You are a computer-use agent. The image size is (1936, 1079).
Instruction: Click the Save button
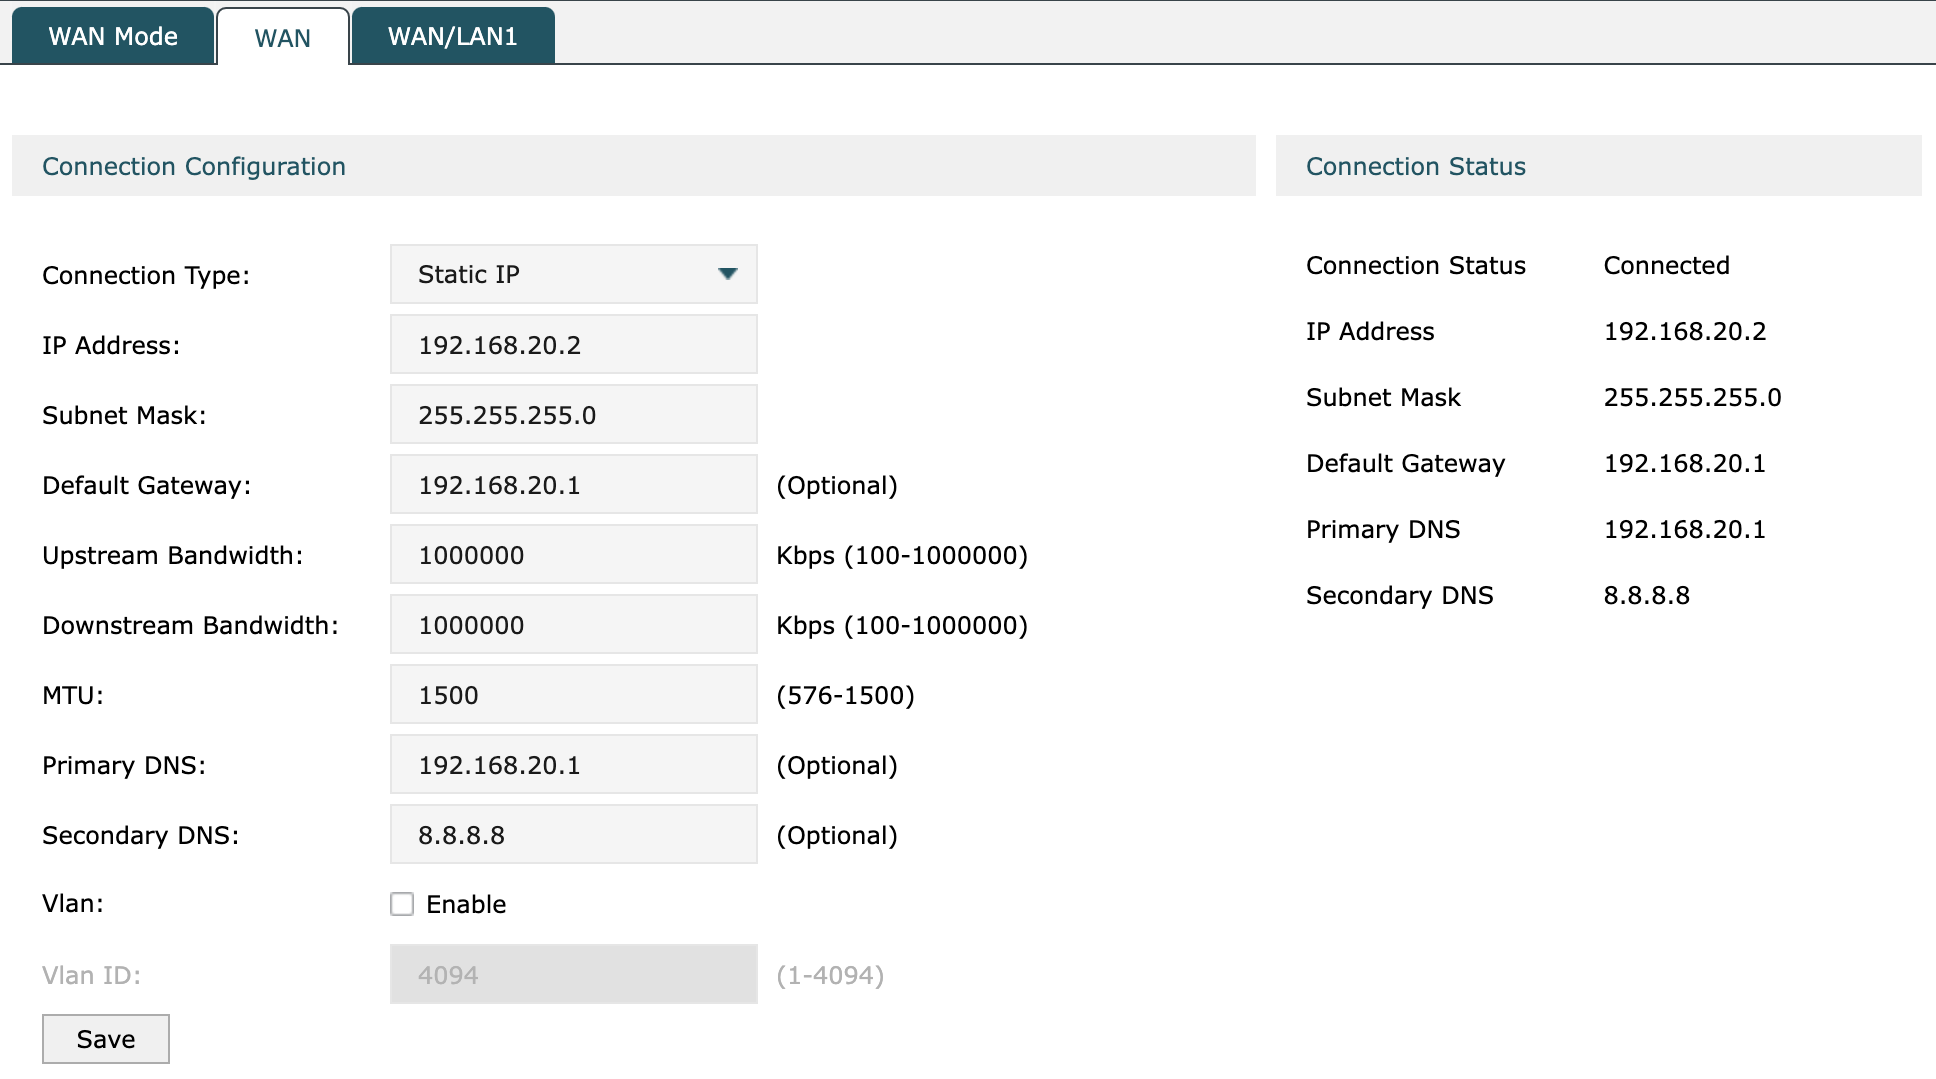click(106, 1039)
